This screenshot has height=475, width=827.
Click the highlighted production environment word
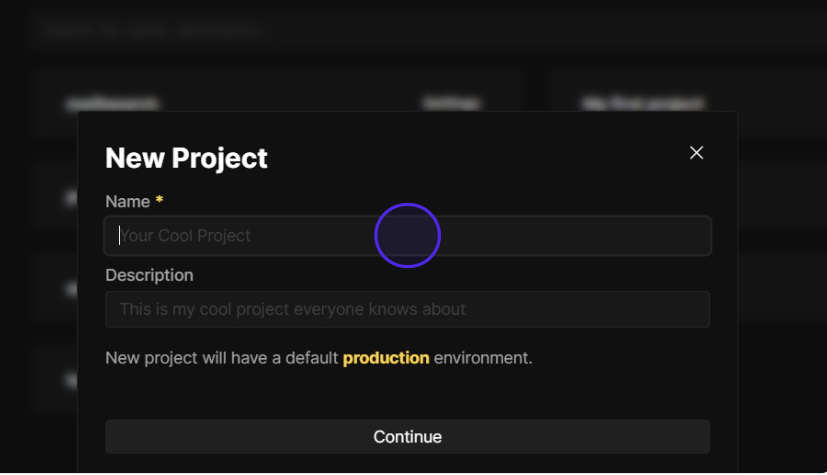[386, 358]
